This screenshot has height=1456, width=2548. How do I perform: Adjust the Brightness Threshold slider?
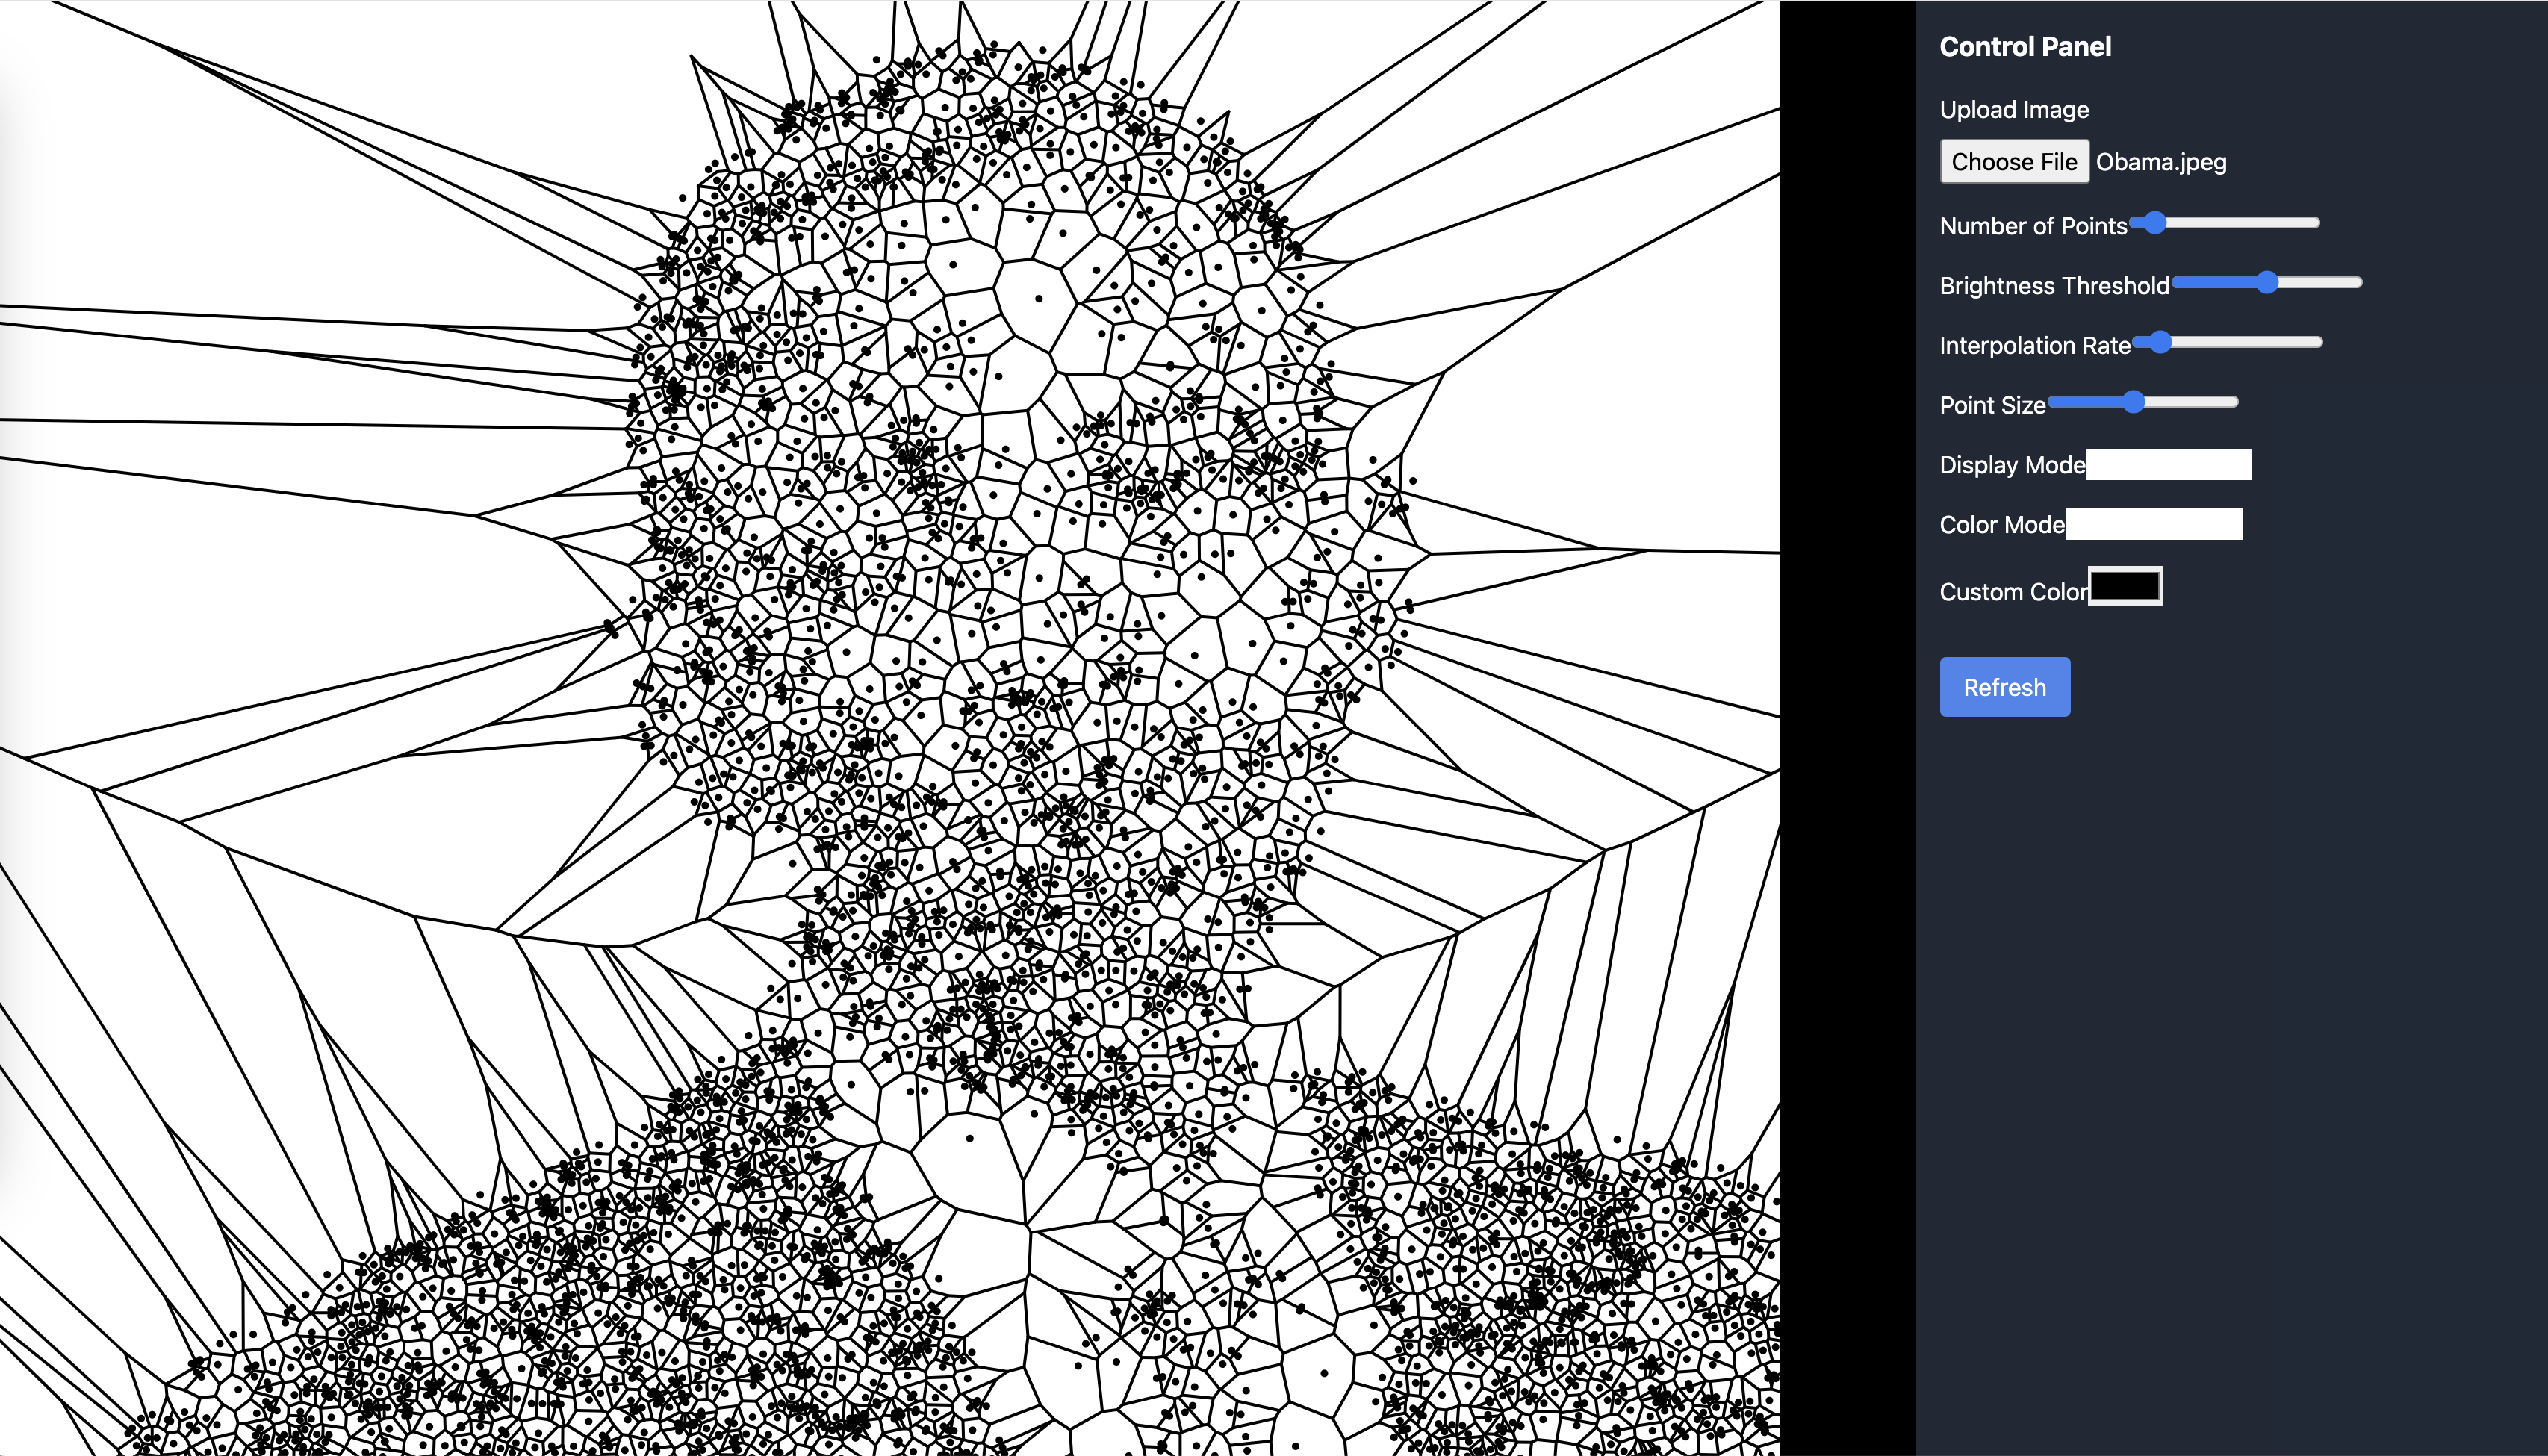click(2267, 282)
